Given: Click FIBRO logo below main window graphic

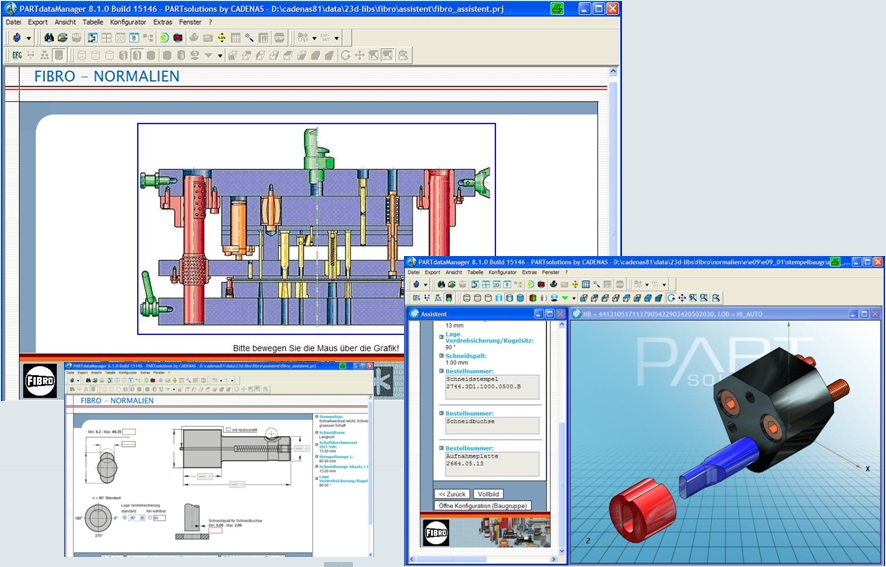Looking at the screenshot, I should tap(40, 380).
